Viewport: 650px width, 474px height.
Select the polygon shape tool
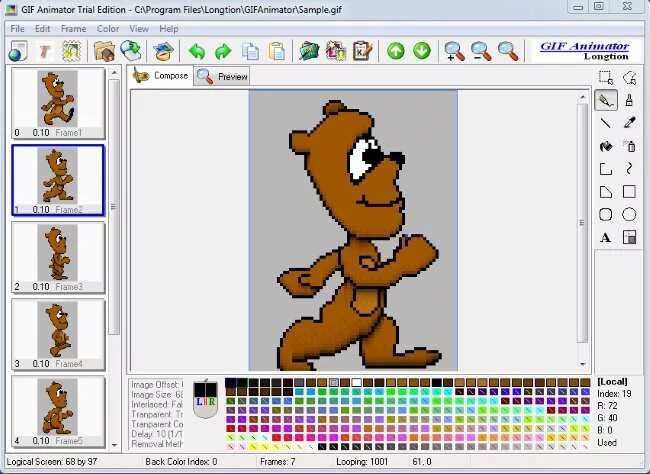point(606,192)
